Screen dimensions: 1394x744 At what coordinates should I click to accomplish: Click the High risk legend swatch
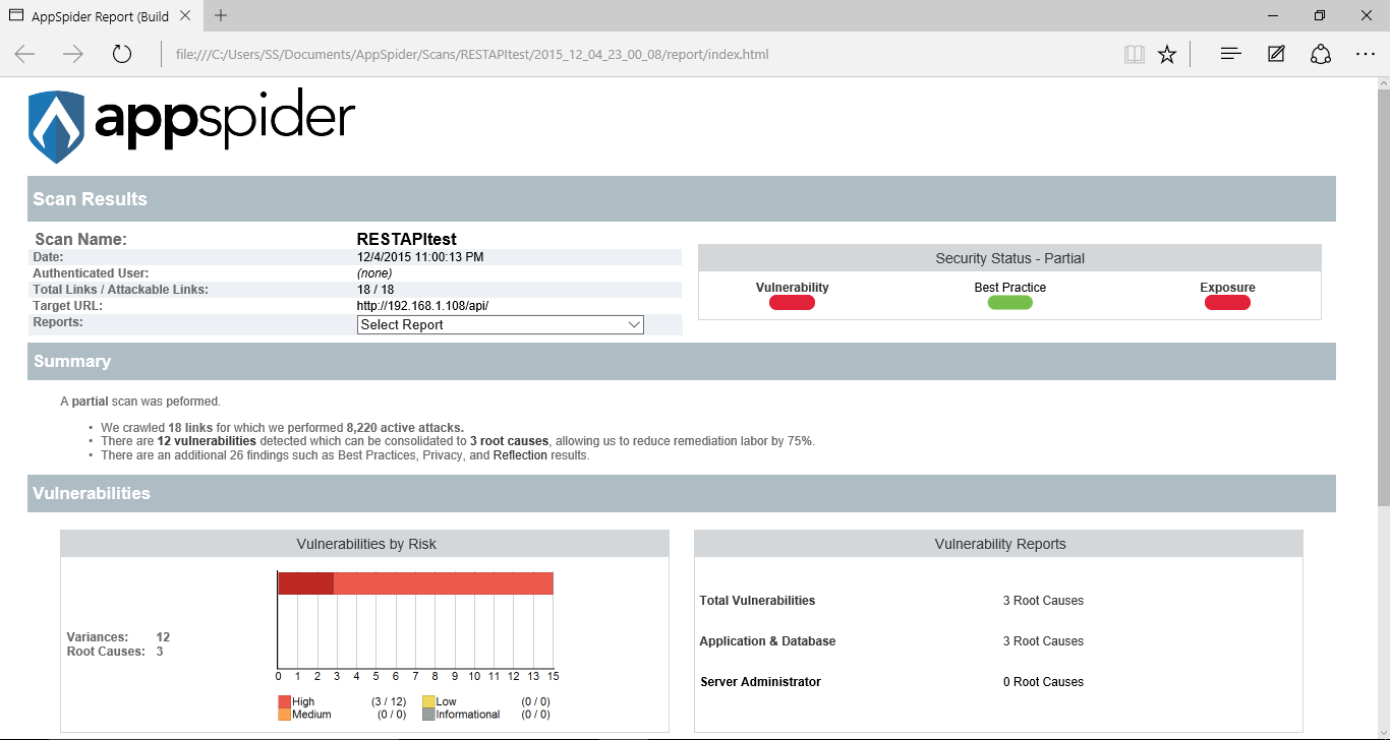(x=284, y=702)
